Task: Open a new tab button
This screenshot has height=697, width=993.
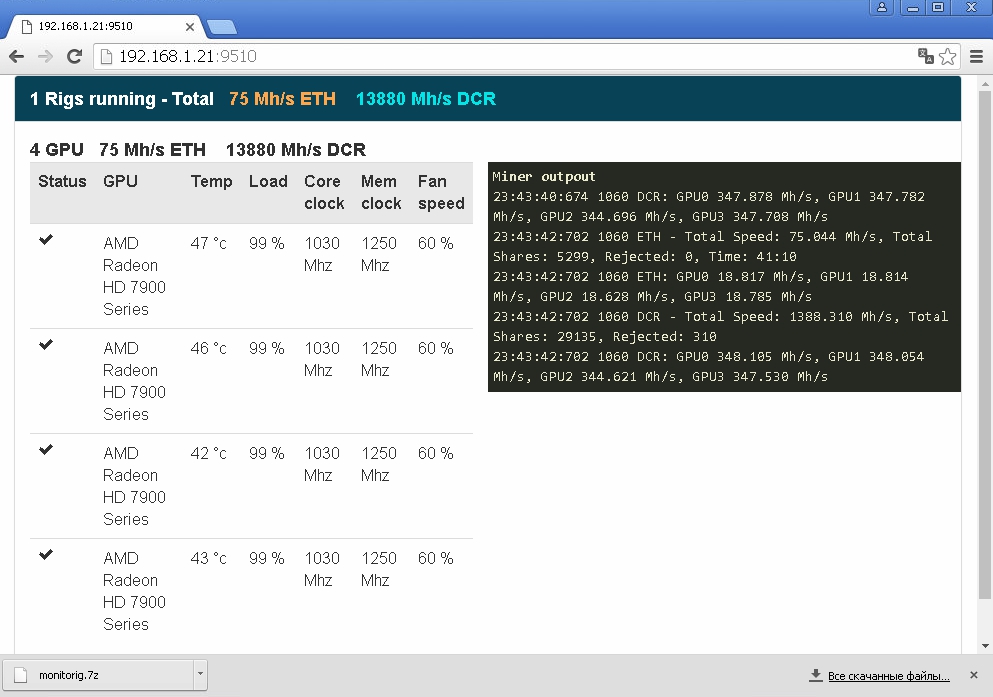Action: tap(222, 27)
